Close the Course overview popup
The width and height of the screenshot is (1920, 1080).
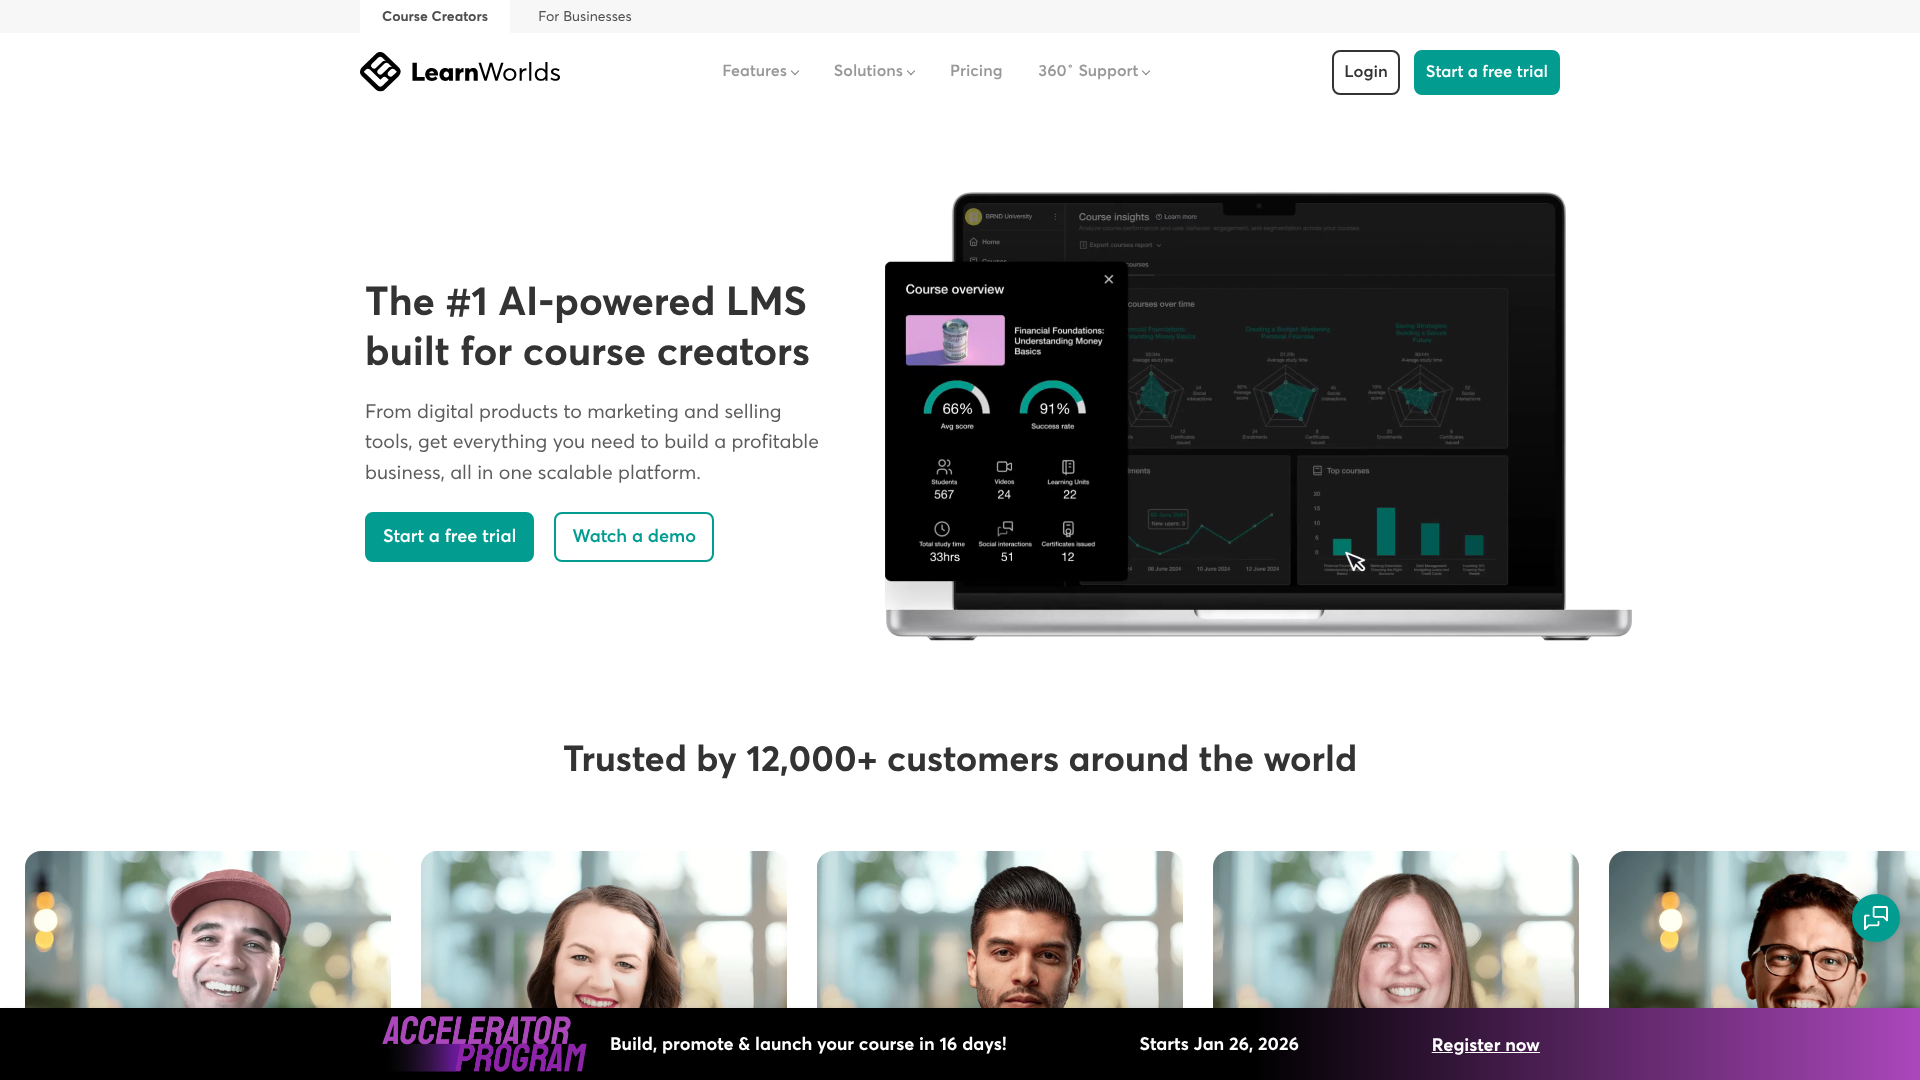click(1108, 279)
